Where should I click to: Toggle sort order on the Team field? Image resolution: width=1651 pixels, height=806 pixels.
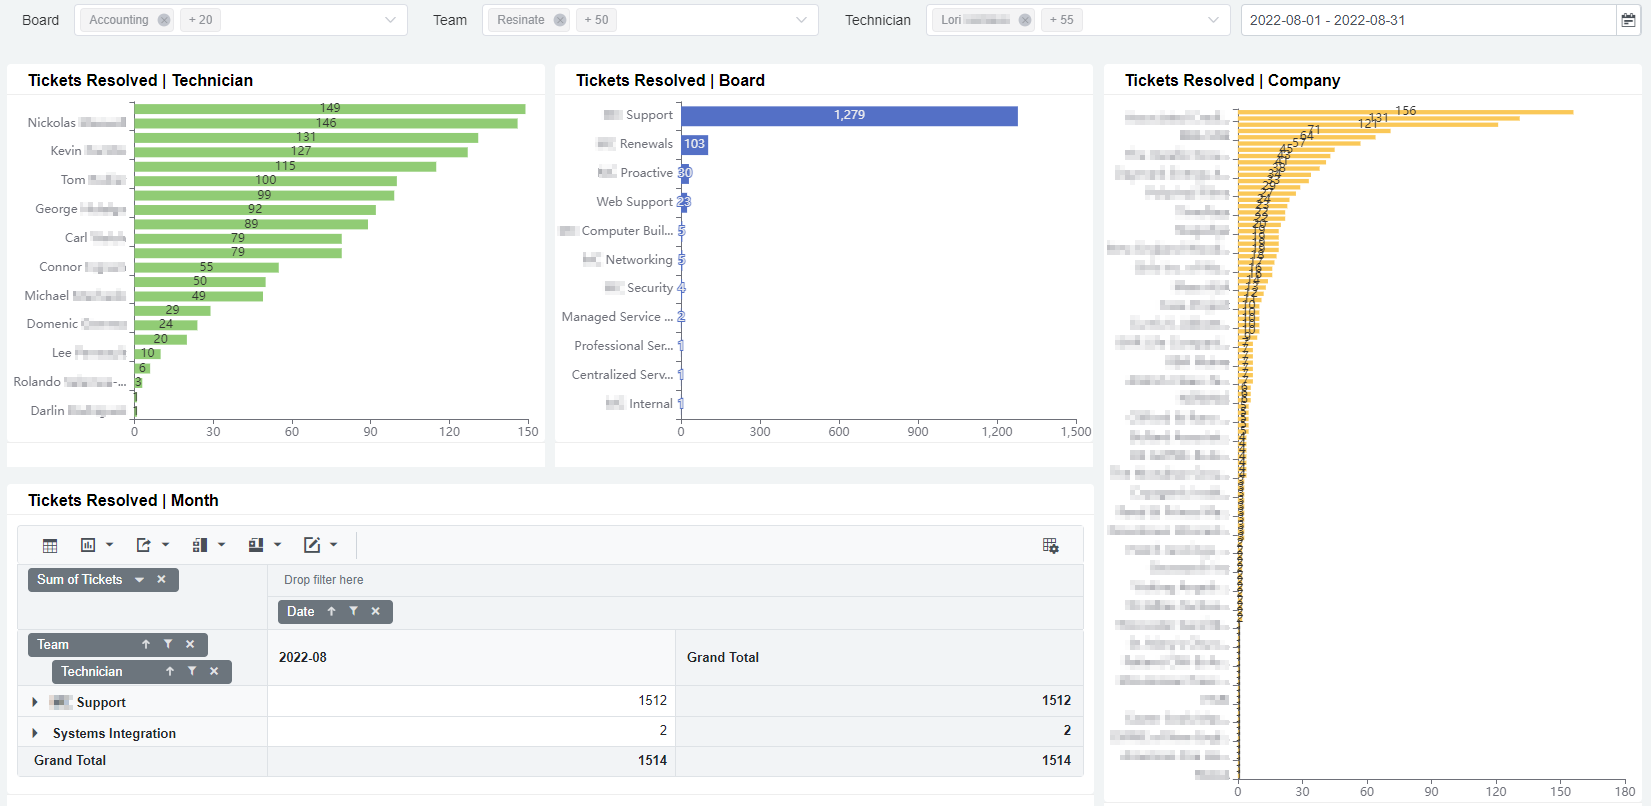click(146, 645)
